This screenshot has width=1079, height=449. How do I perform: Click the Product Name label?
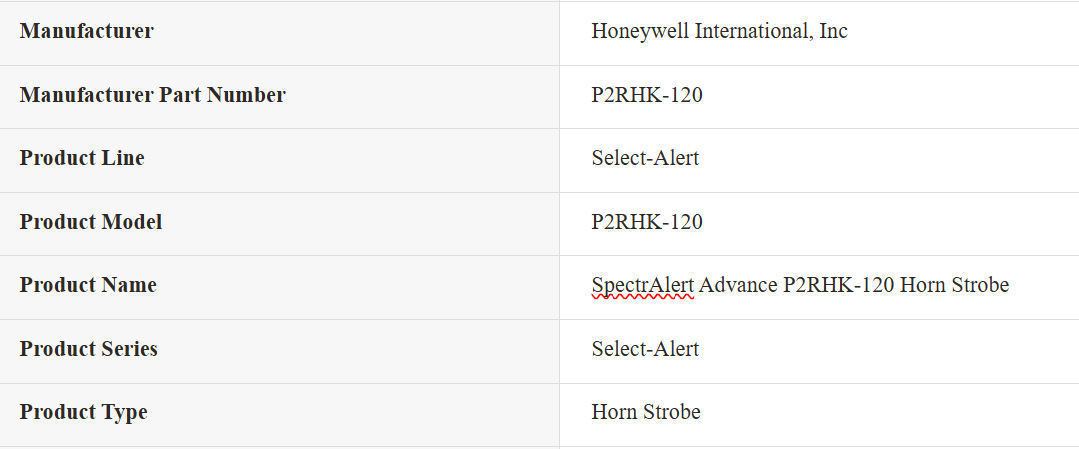coord(88,285)
